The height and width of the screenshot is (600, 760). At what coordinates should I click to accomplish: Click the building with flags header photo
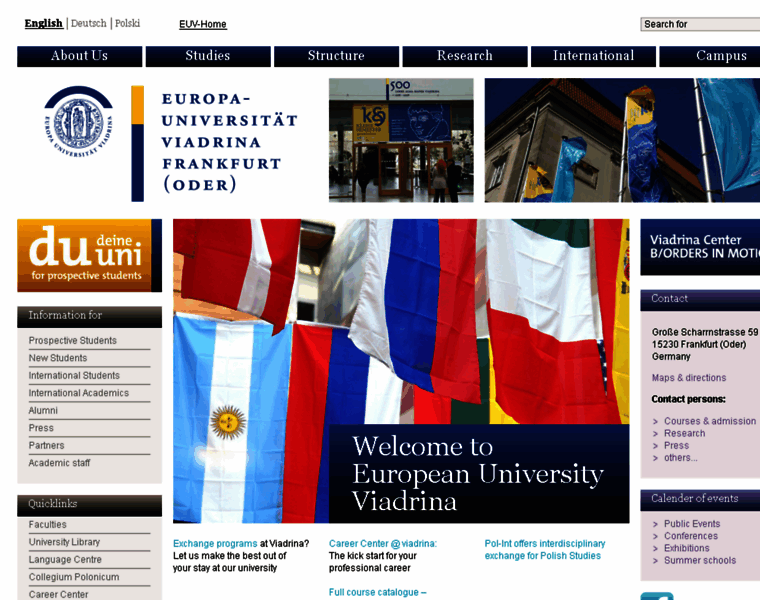(x=622, y=140)
